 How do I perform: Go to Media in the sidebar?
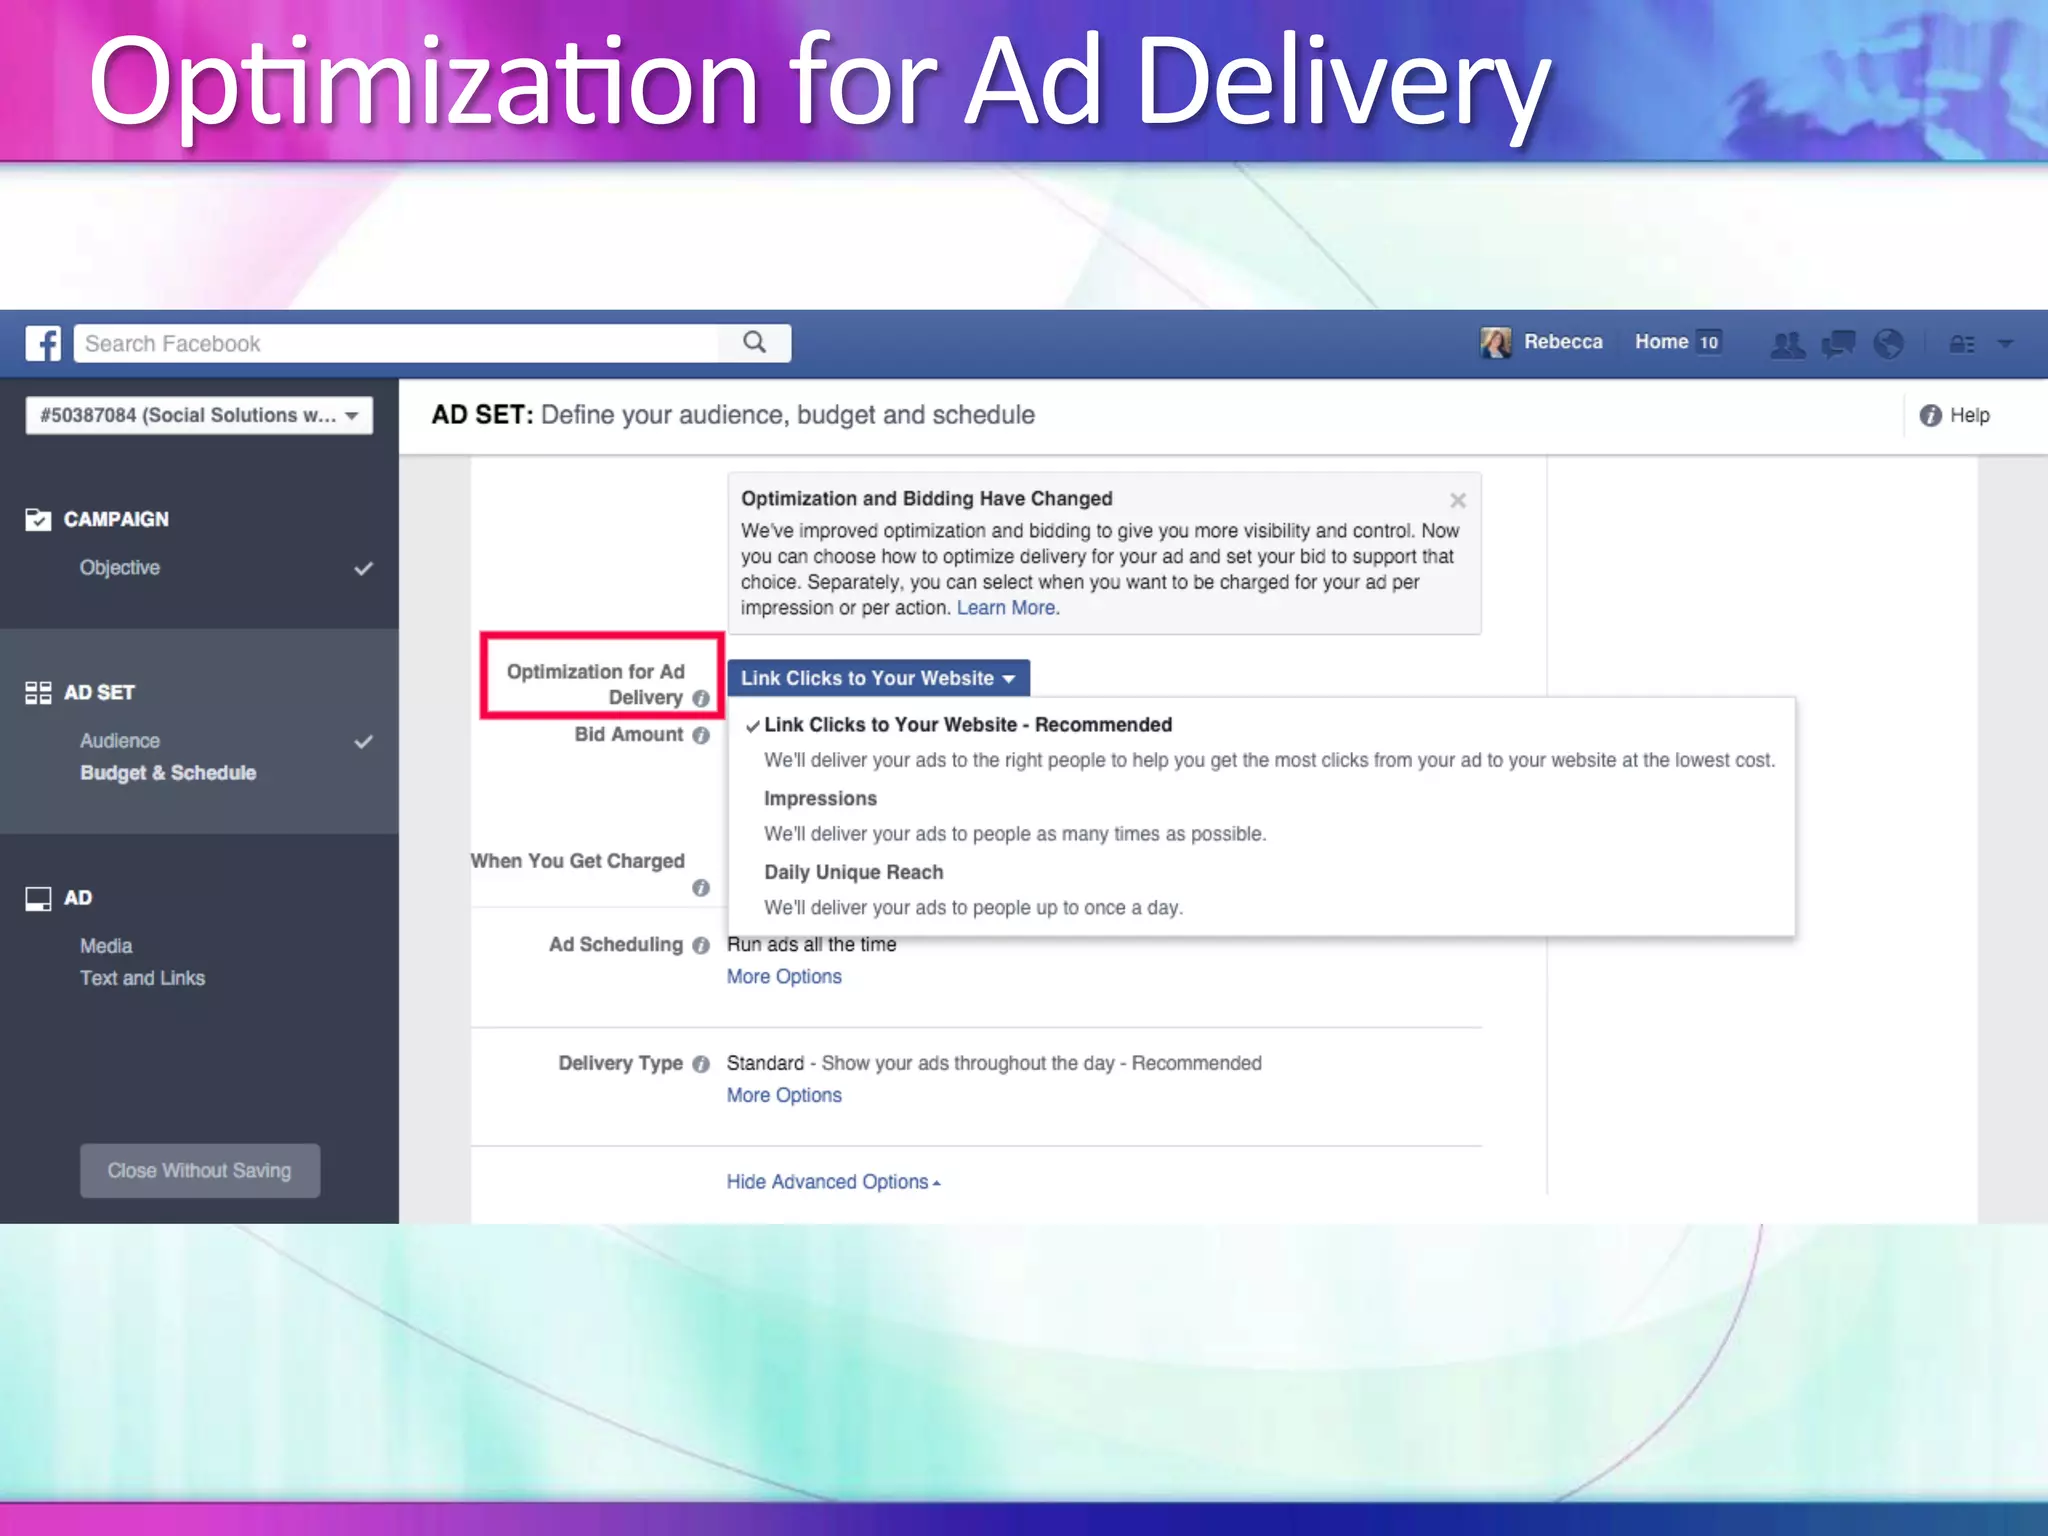click(106, 946)
